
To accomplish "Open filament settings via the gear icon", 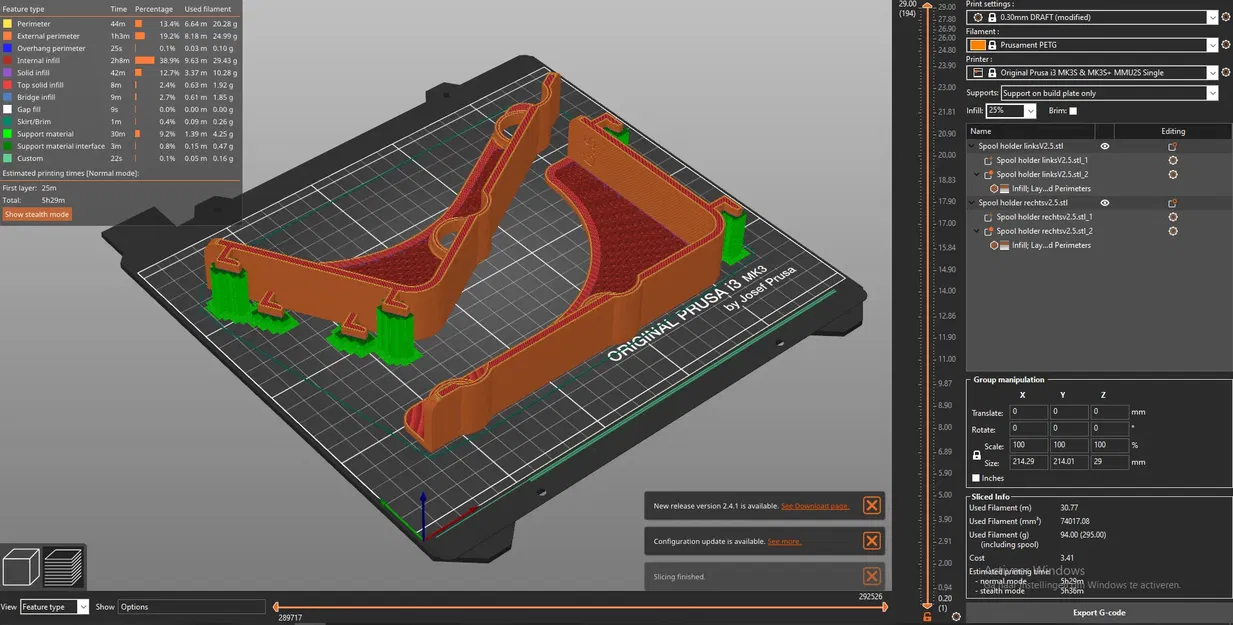I will click(x=1227, y=45).
